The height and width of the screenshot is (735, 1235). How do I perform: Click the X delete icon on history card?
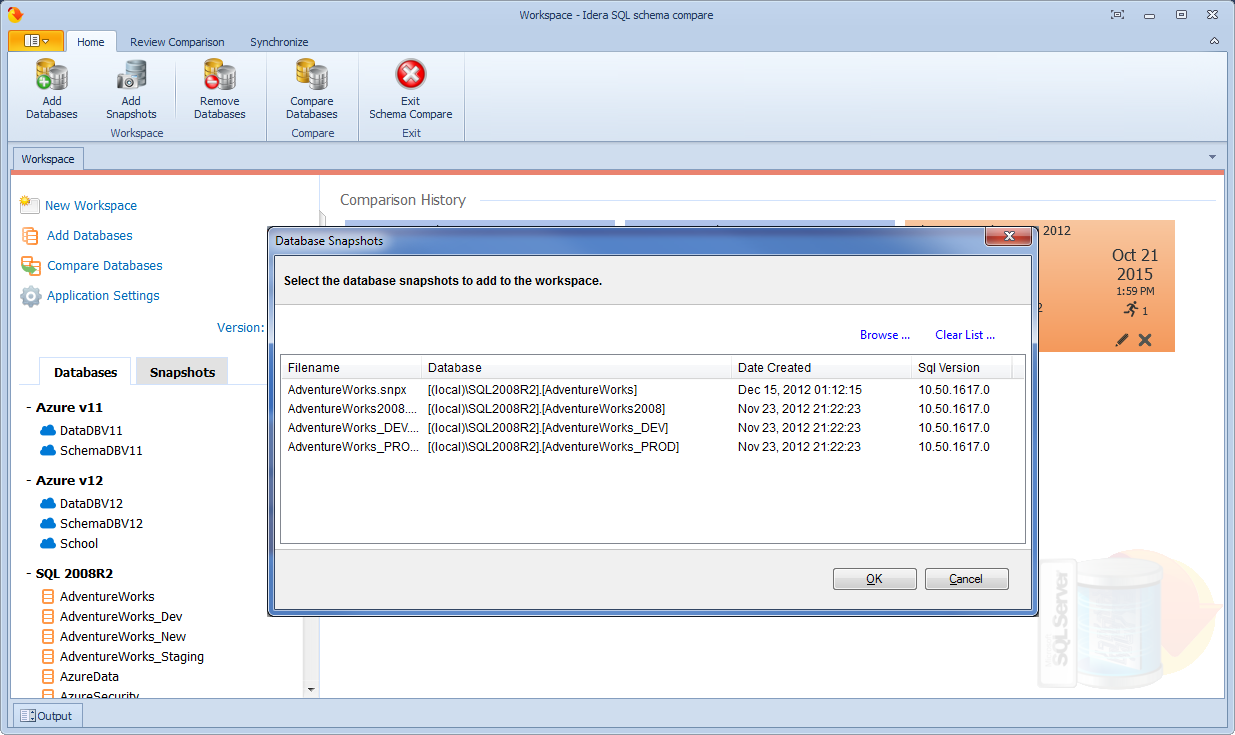(x=1145, y=340)
